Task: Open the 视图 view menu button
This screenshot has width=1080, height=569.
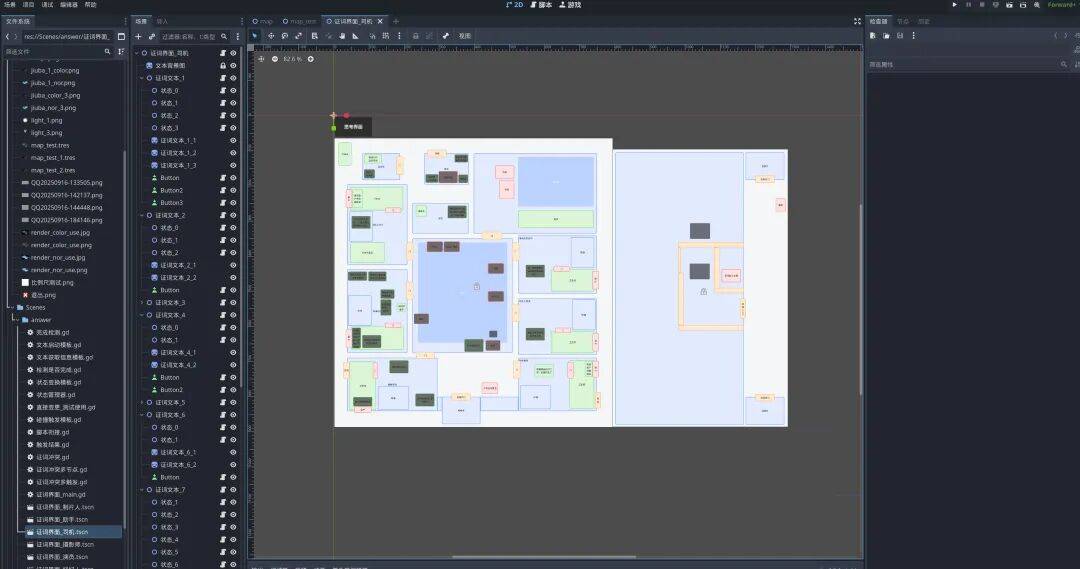Action: point(465,36)
